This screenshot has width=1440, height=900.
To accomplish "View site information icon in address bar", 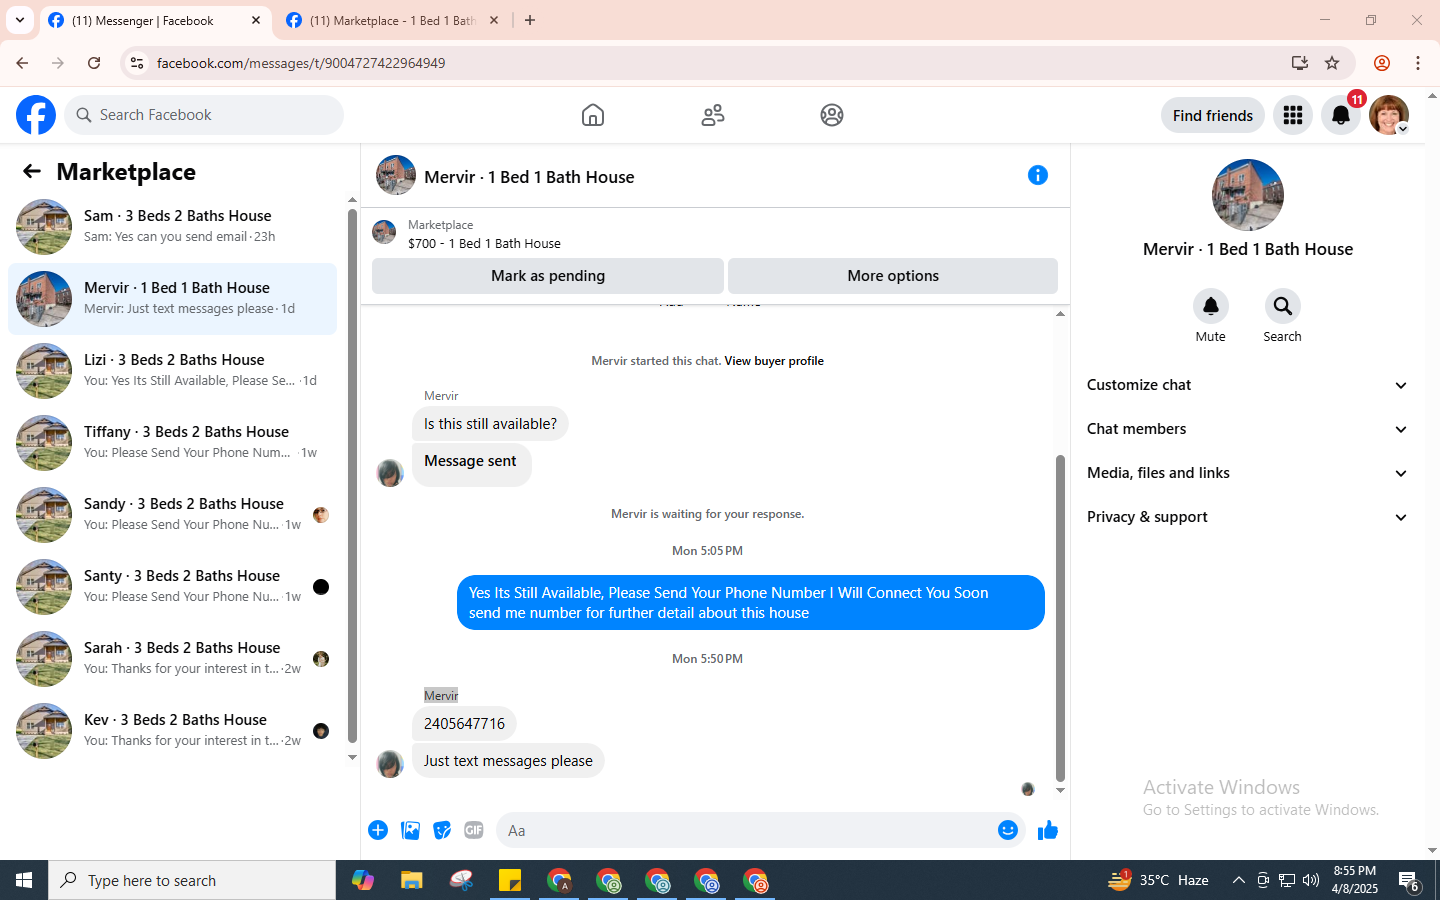I will [x=137, y=63].
